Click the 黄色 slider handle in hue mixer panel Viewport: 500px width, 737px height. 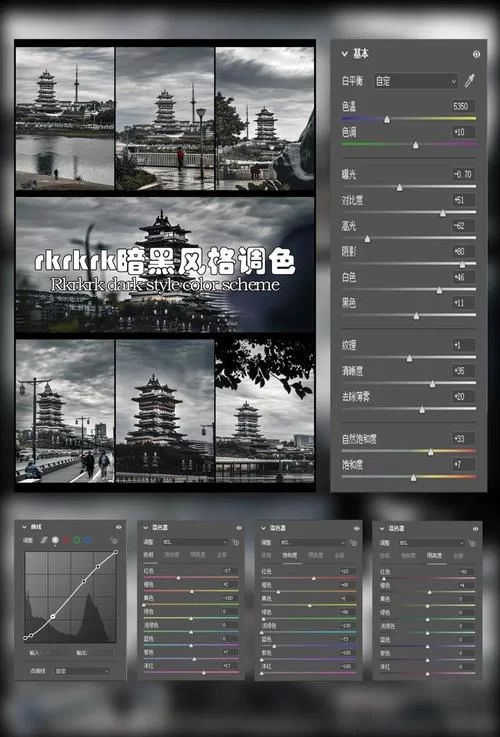coord(144,604)
